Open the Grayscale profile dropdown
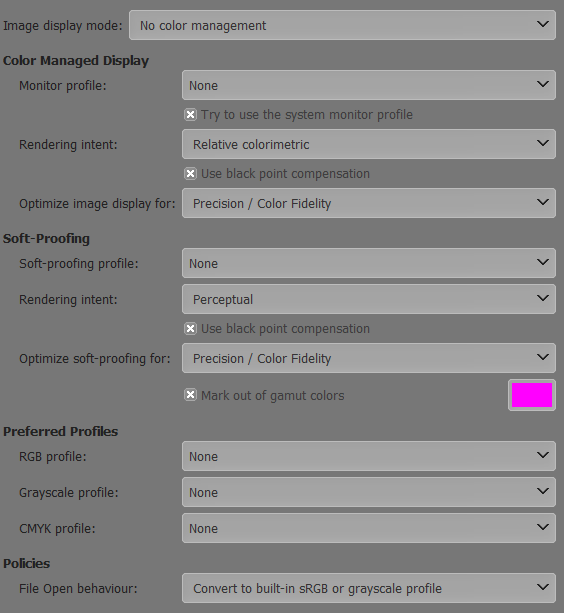 click(x=369, y=492)
